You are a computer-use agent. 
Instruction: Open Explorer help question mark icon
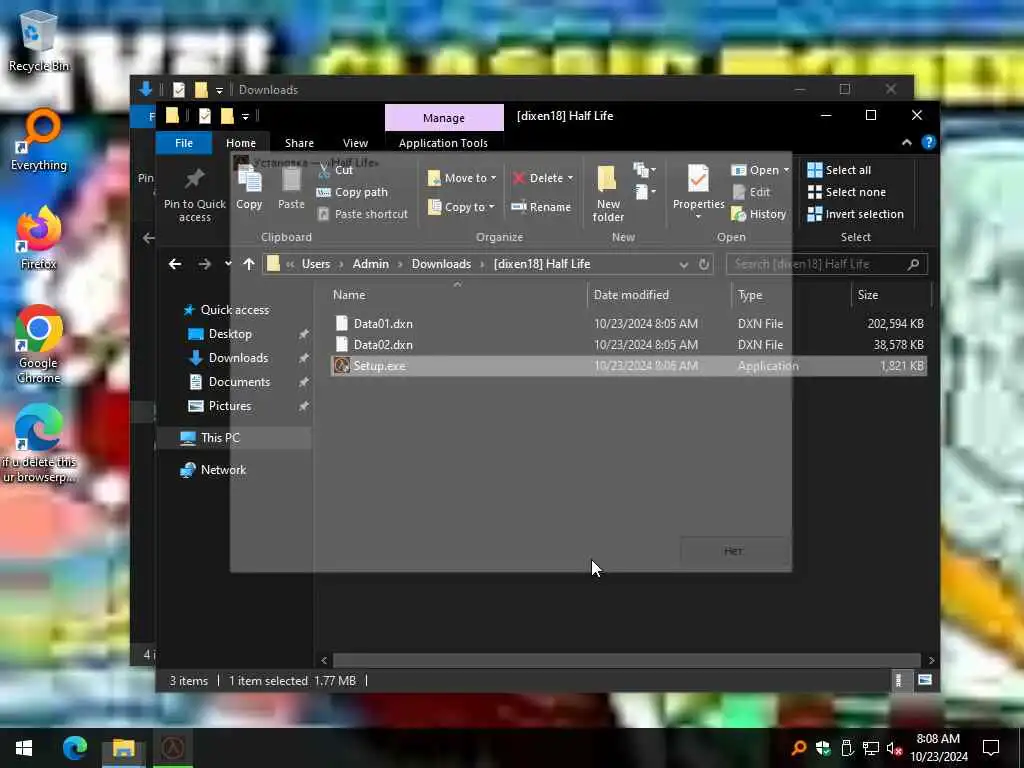pos(928,142)
